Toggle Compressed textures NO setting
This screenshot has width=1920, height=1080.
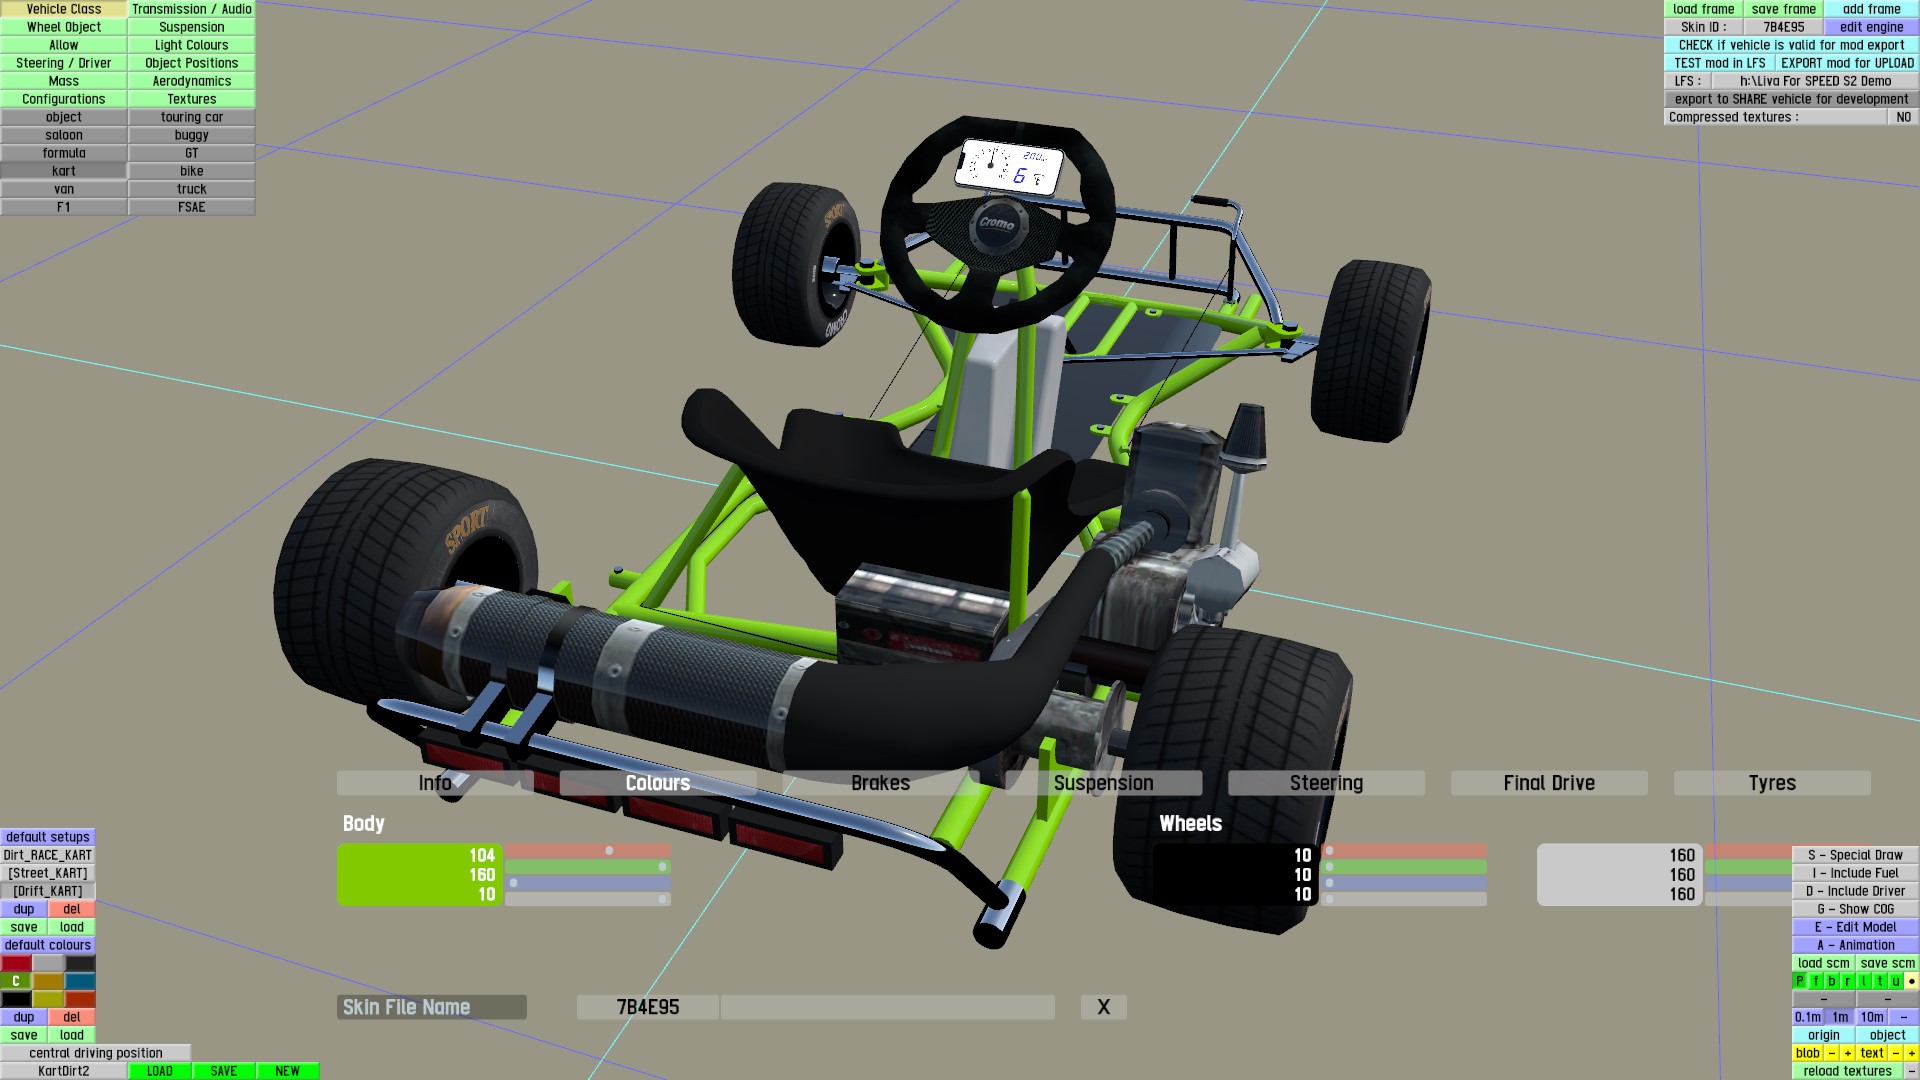pyautogui.click(x=1903, y=117)
